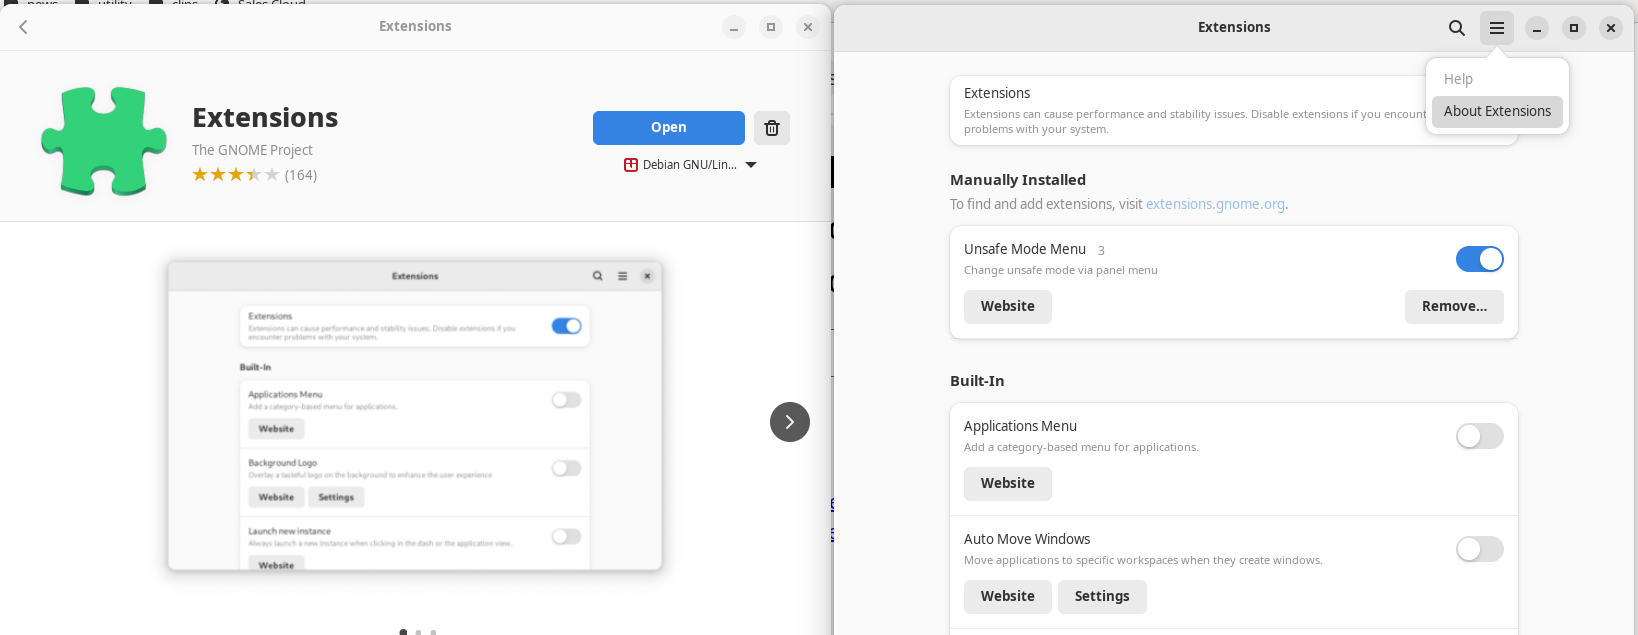Click the back arrow in GNOME Software
1638x635 pixels.
tap(23, 27)
